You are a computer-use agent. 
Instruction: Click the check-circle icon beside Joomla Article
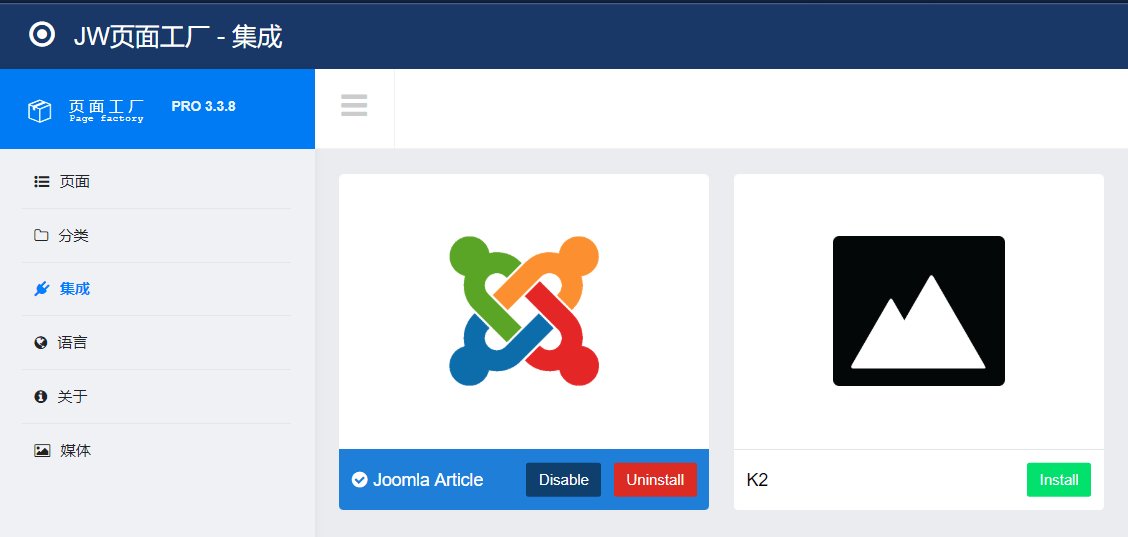point(360,479)
